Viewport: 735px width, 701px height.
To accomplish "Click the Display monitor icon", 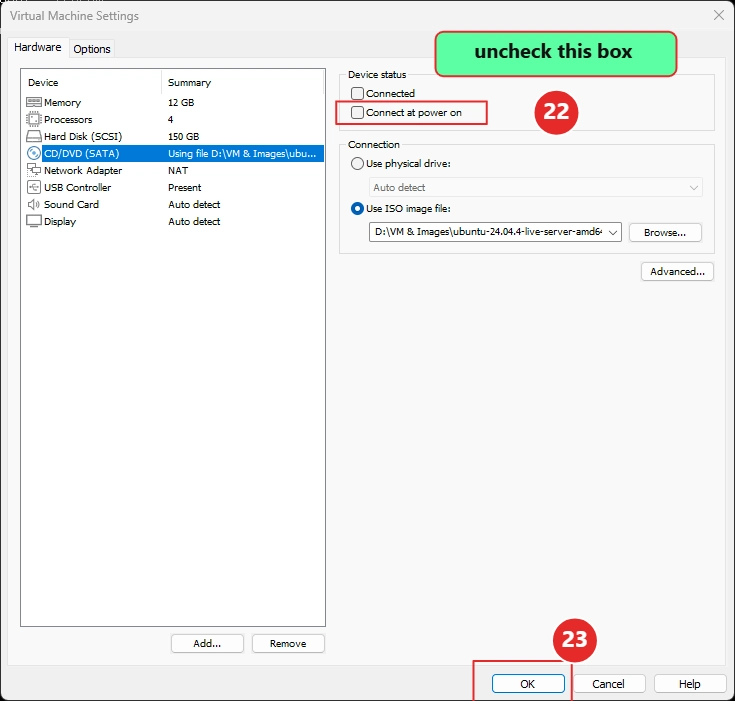I will point(34,221).
